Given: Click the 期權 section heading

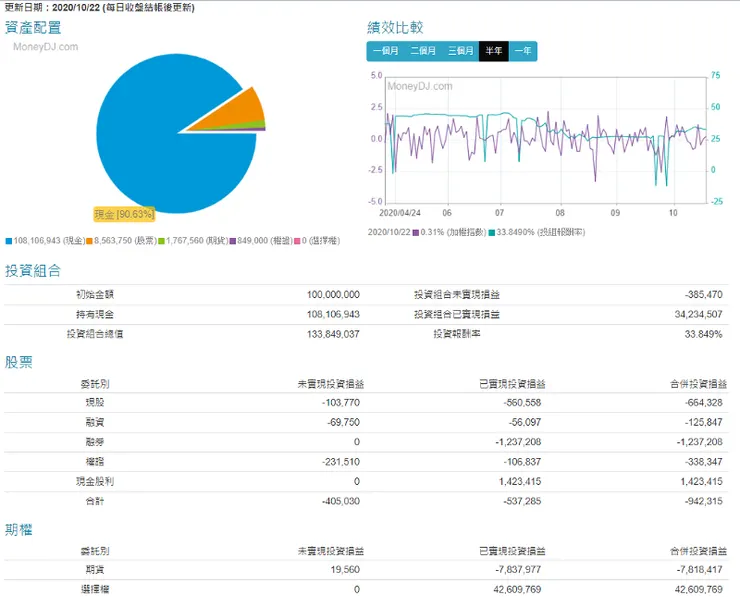Looking at the screenshot, I should pos(19,530).
